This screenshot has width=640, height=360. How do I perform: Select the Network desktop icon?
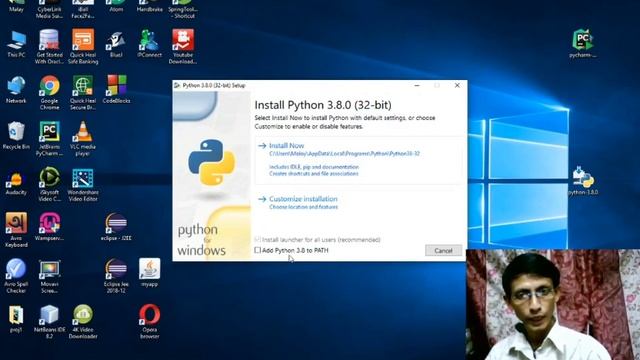(16, 89)
